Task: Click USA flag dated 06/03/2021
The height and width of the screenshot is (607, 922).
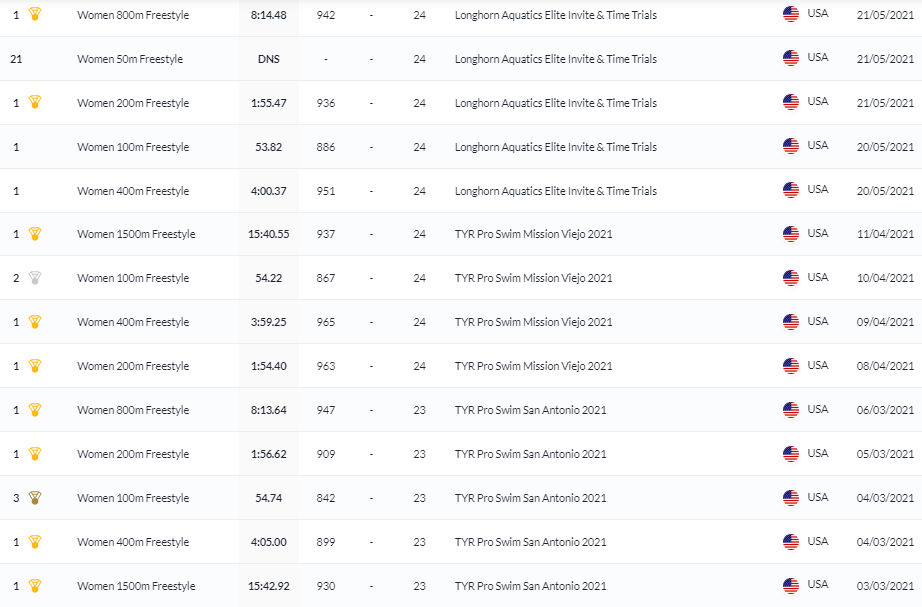Action: click(x=791, y=410)
